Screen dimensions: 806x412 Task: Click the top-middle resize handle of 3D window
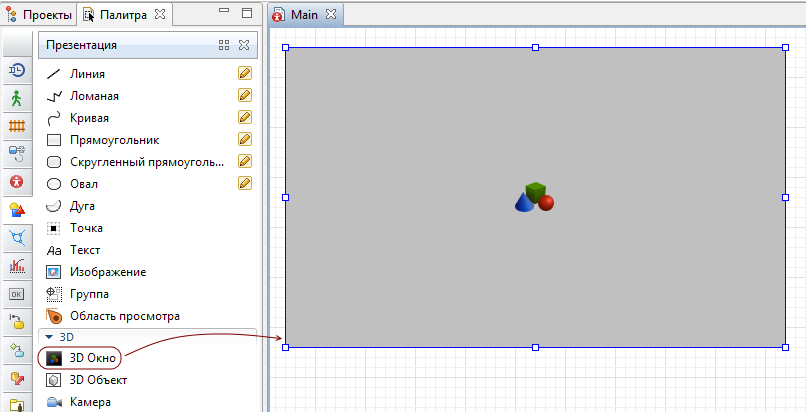click(535, 47)
